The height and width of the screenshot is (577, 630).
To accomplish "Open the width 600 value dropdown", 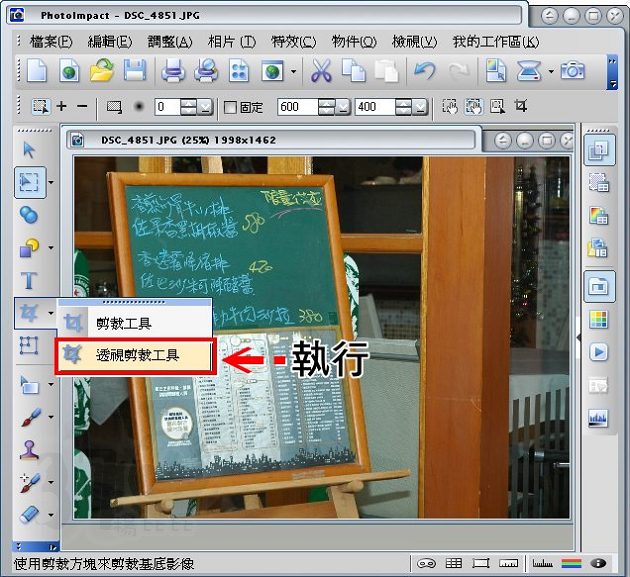I will pos(343,107).
